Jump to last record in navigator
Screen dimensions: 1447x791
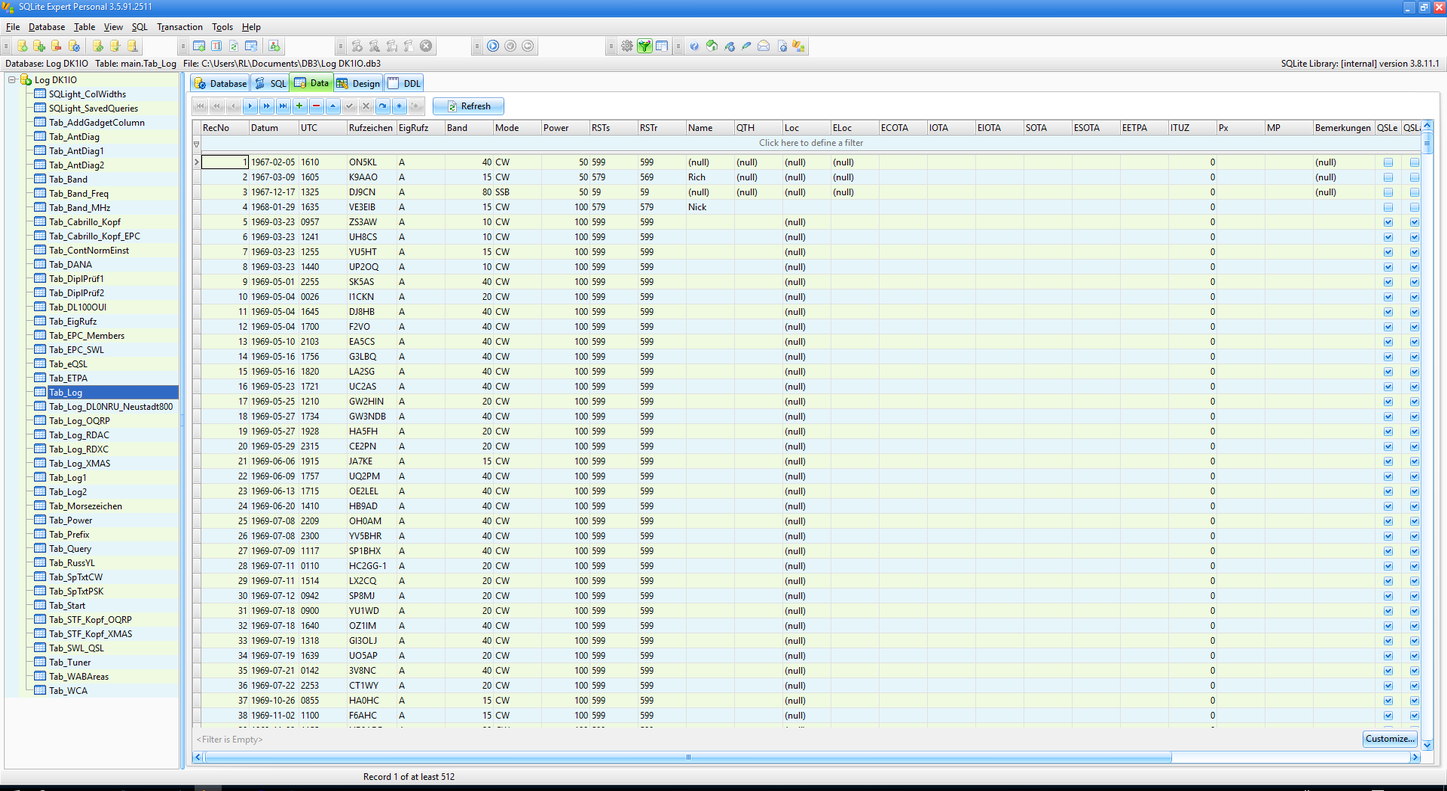(x=283, y=106)
